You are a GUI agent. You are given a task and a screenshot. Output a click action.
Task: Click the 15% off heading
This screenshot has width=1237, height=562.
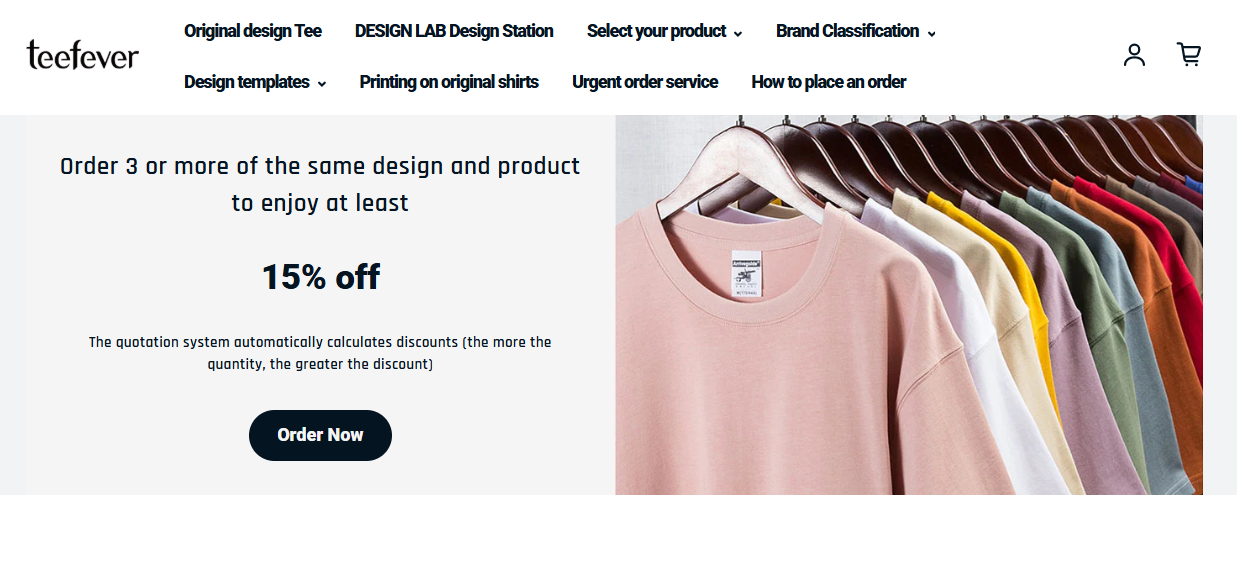click(x=320, y=277)
